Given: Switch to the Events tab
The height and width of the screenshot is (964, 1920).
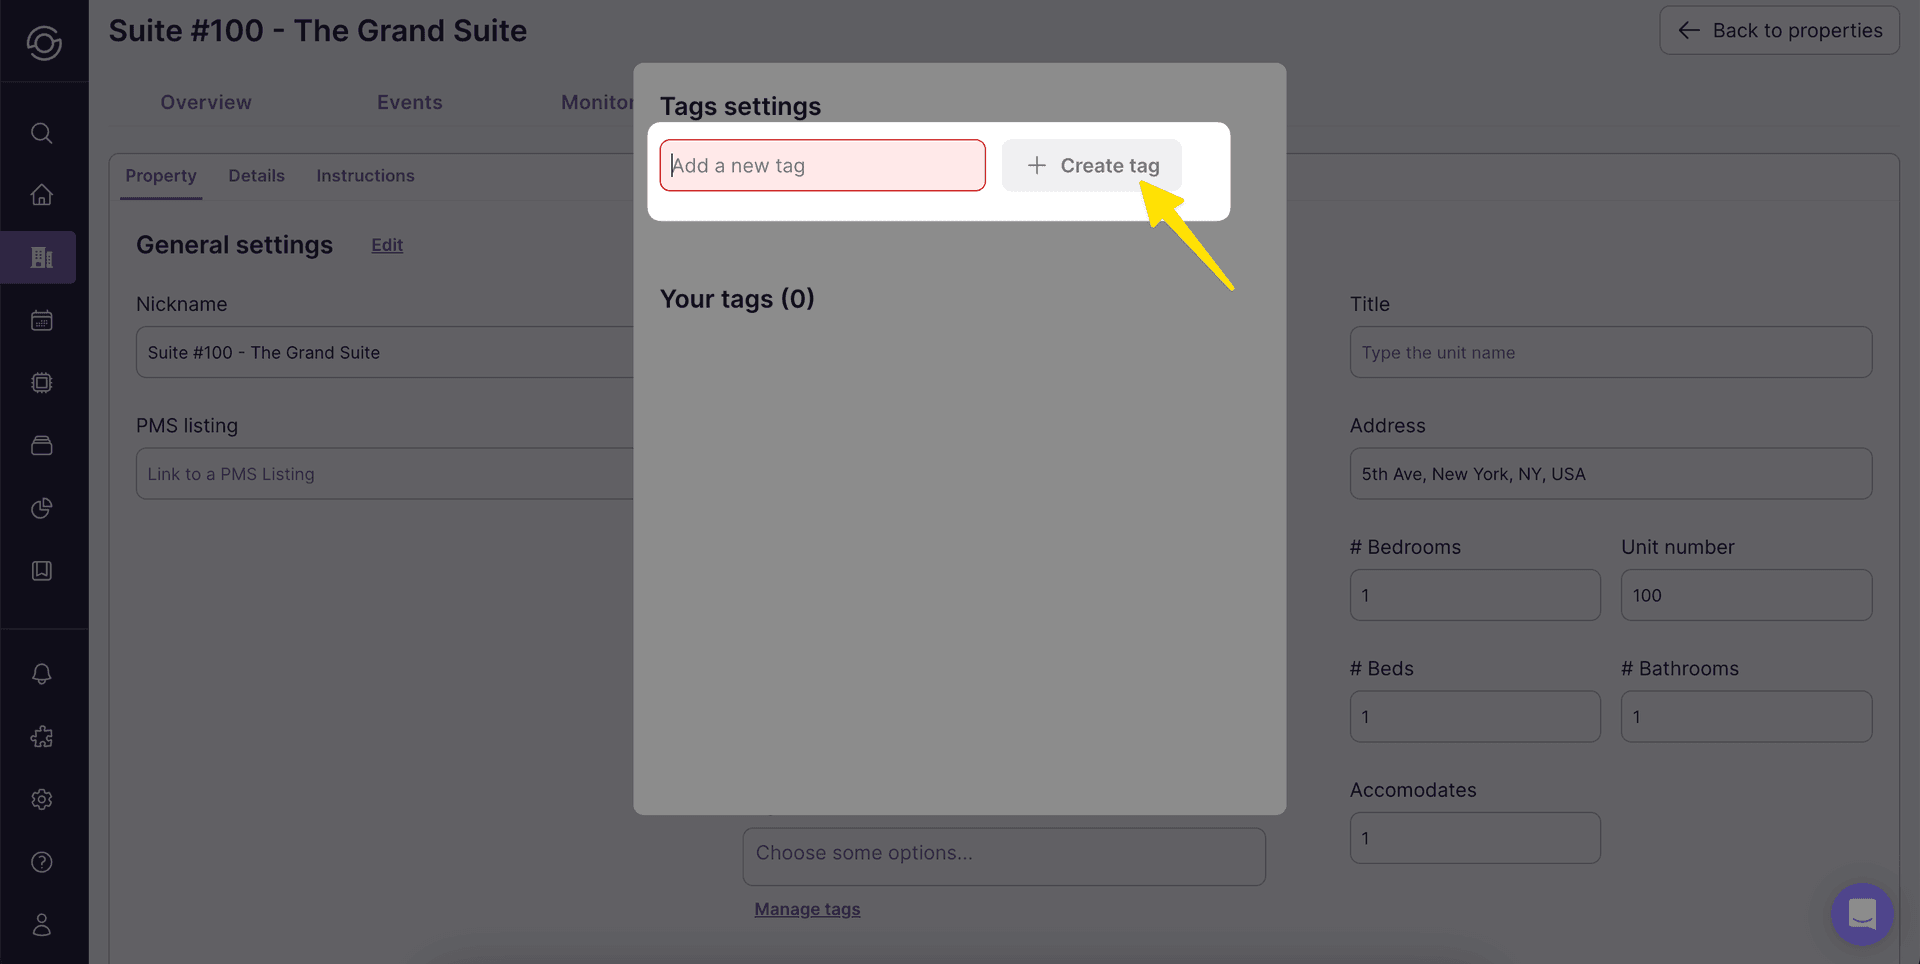Looking at the screenshot, I should [x=410, y=101].
